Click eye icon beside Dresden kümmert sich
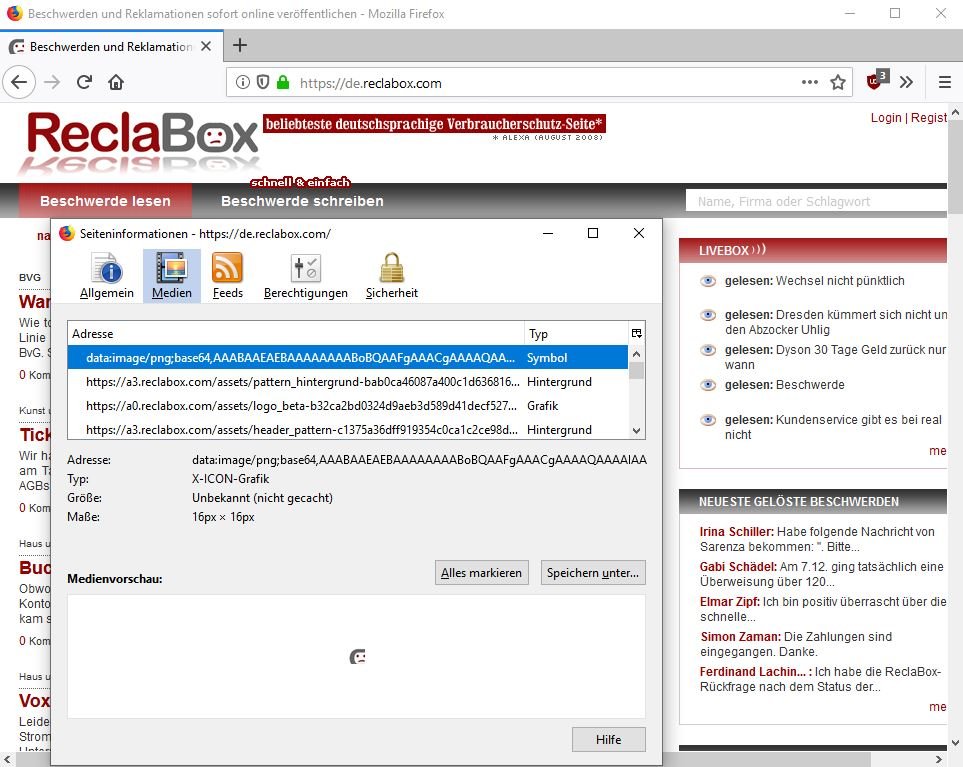The width and height of the screenshot is (963, 767). point(708,315)
